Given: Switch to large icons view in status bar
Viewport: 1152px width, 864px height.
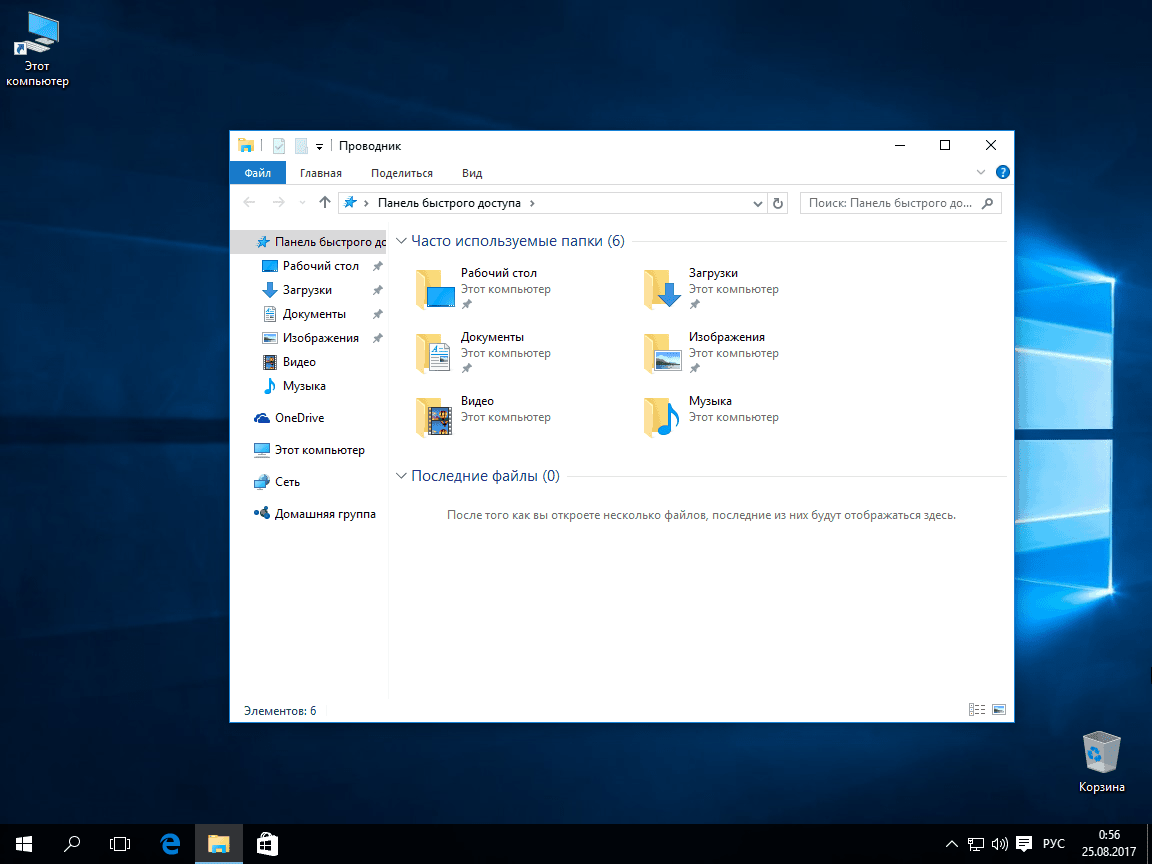Looking at the screenshot, I should click(998, 710).
